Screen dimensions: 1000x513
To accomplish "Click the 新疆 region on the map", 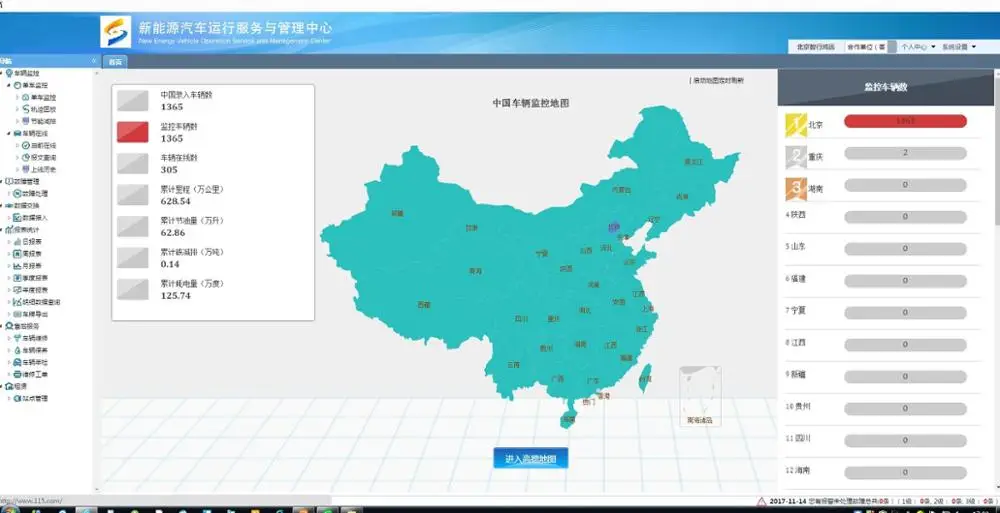I will (x=397, y=213).
